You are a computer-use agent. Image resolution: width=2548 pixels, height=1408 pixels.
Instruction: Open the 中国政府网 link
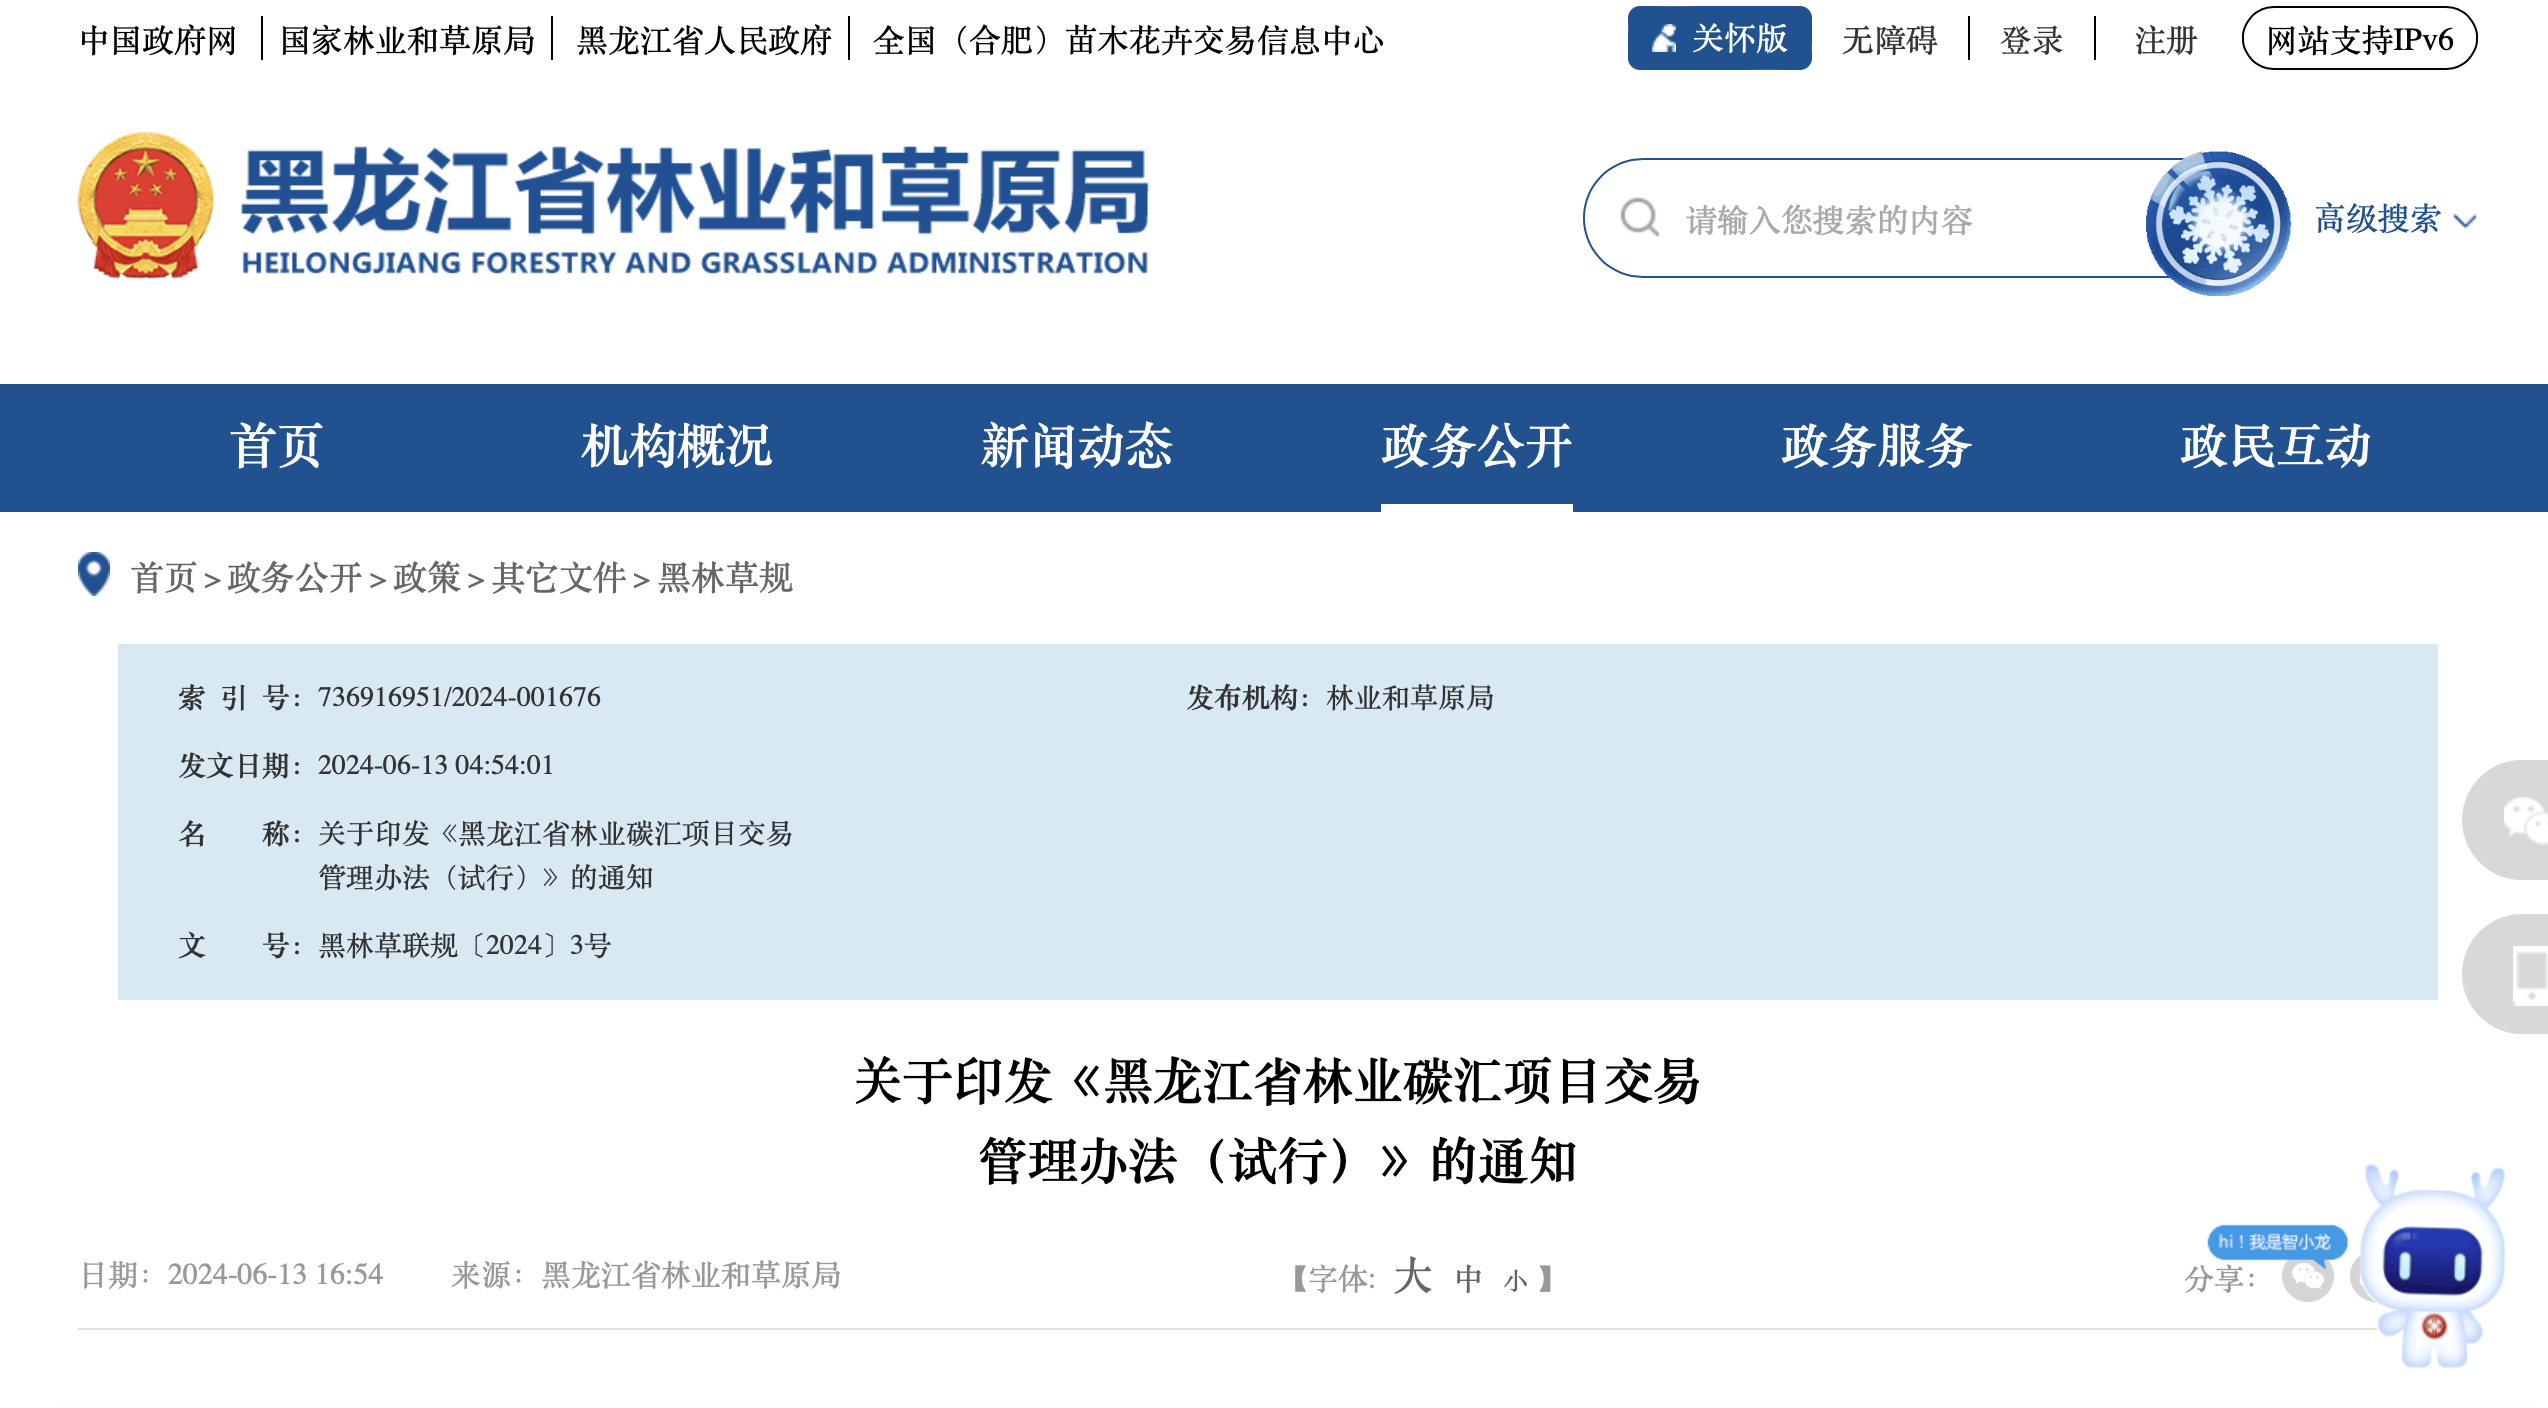point(158,40)
